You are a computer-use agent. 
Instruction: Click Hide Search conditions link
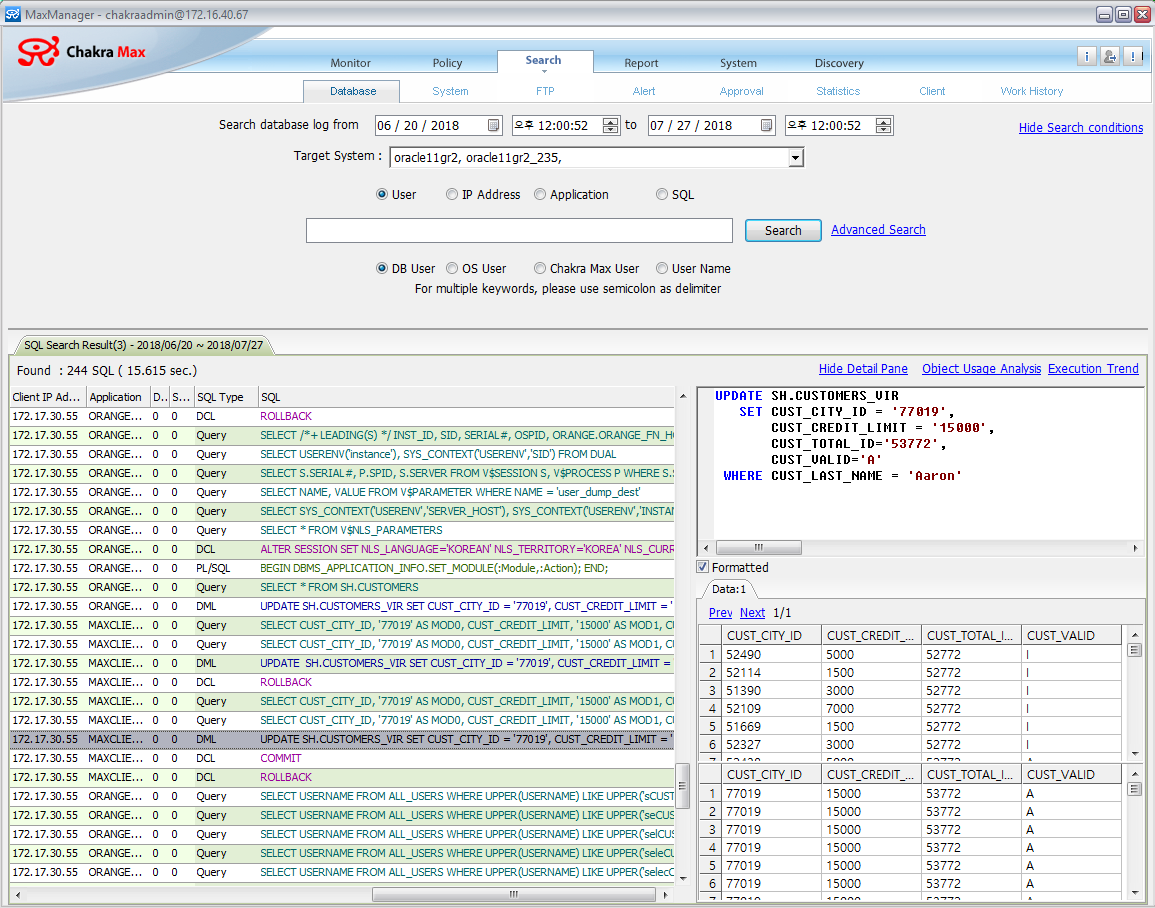click(x=1081, y=127)
